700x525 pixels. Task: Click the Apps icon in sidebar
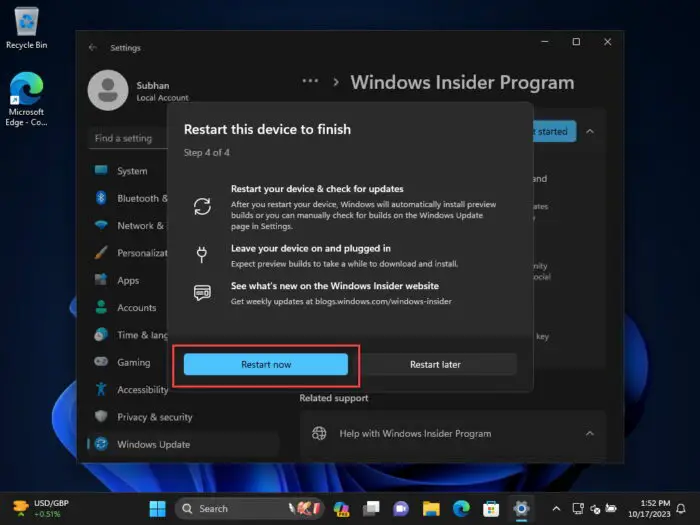point(101,280)
